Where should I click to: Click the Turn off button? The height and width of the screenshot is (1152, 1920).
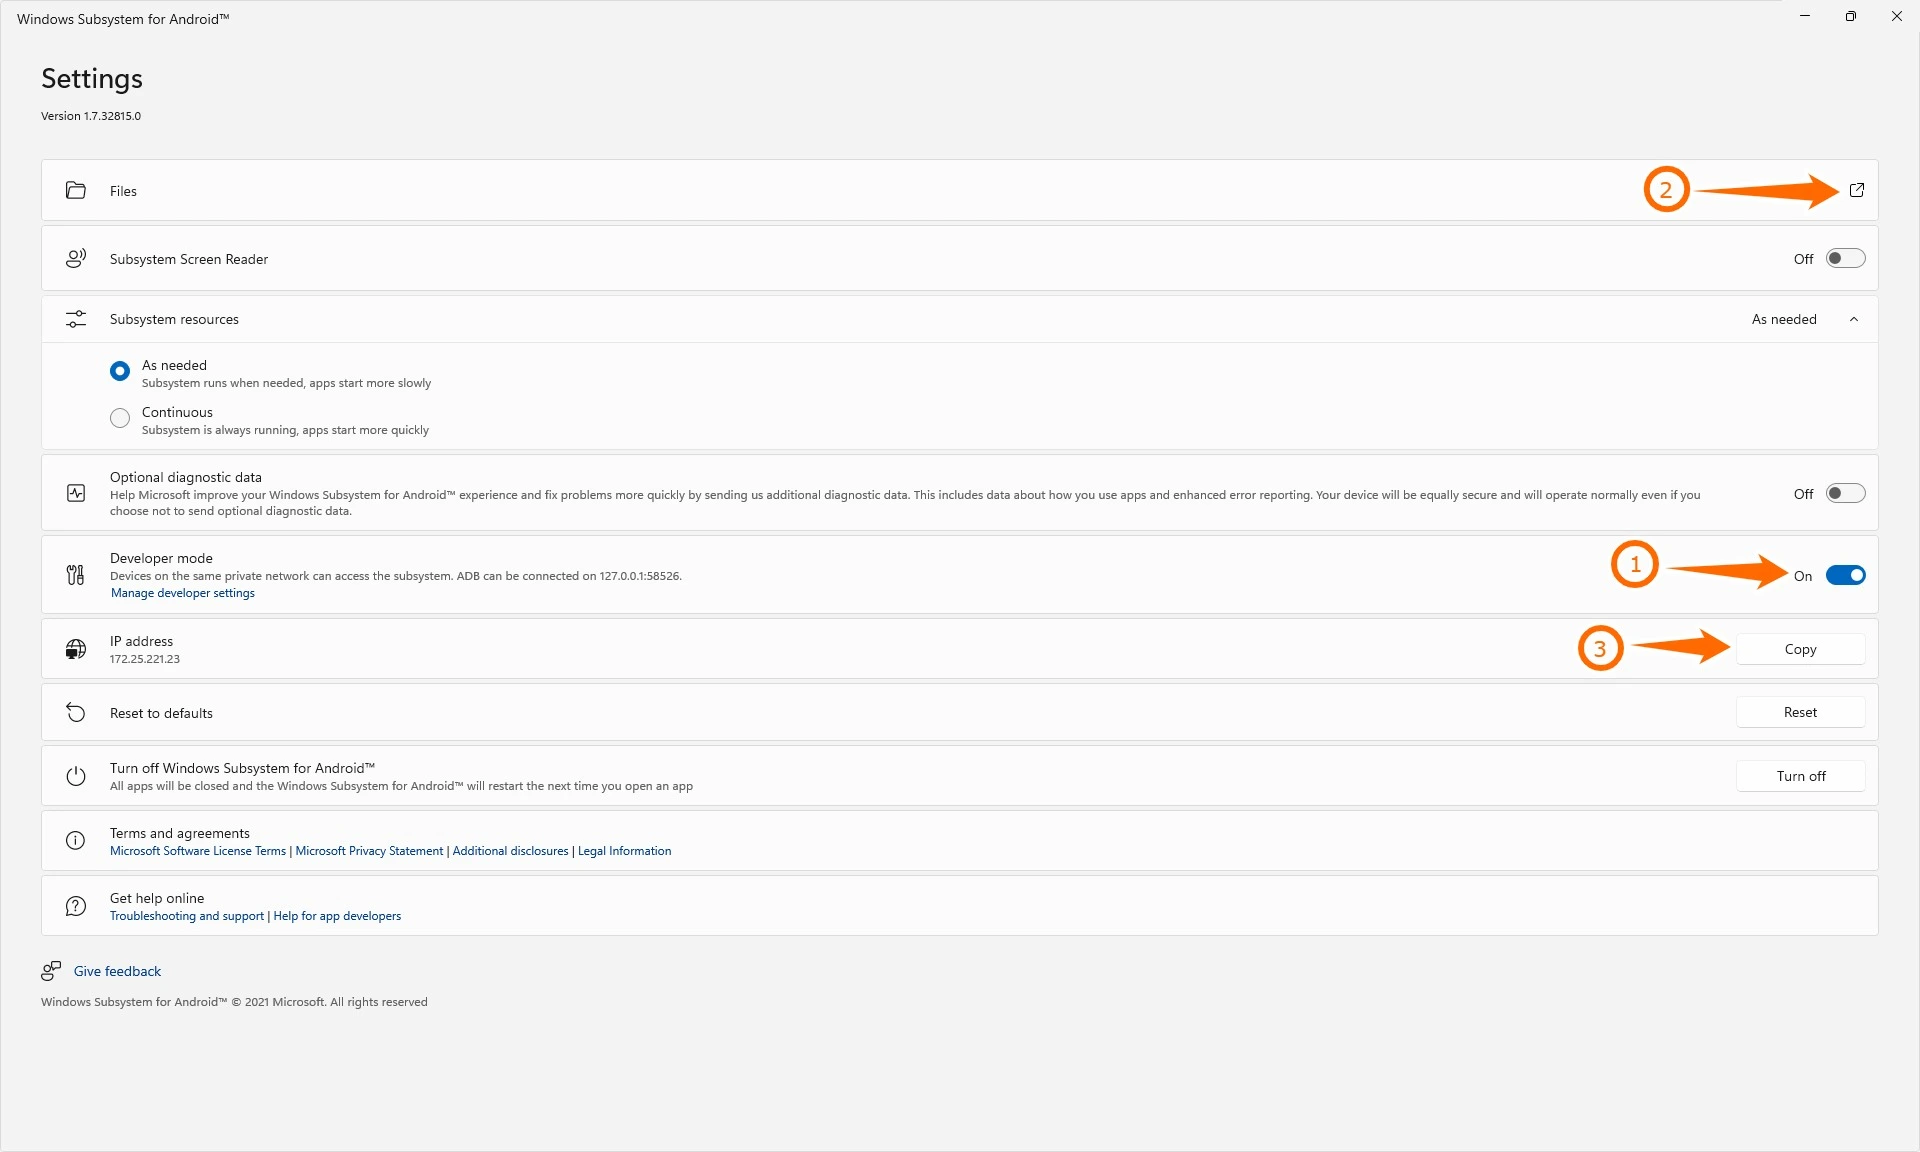(1800, 776)
